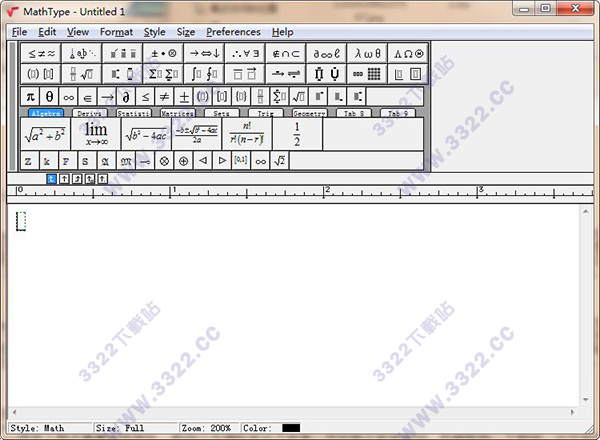Open the Format menu
Viewport: 600px width, 440px height.
coord(116,32)
